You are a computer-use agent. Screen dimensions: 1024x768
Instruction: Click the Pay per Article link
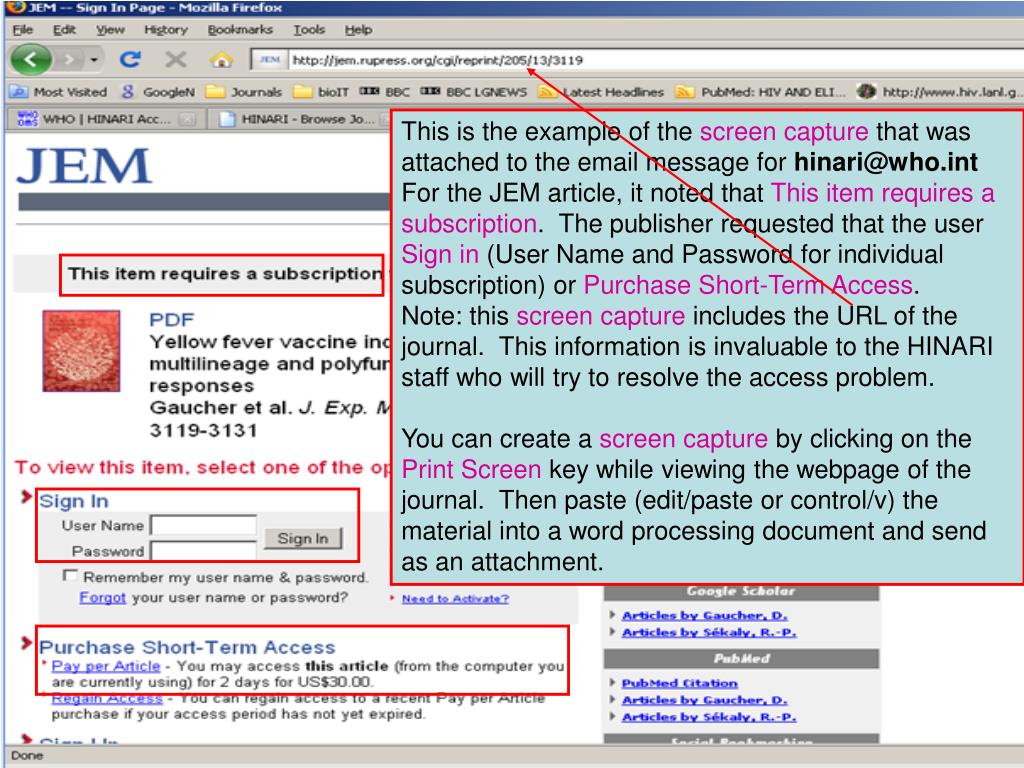(x=105, y=666)
